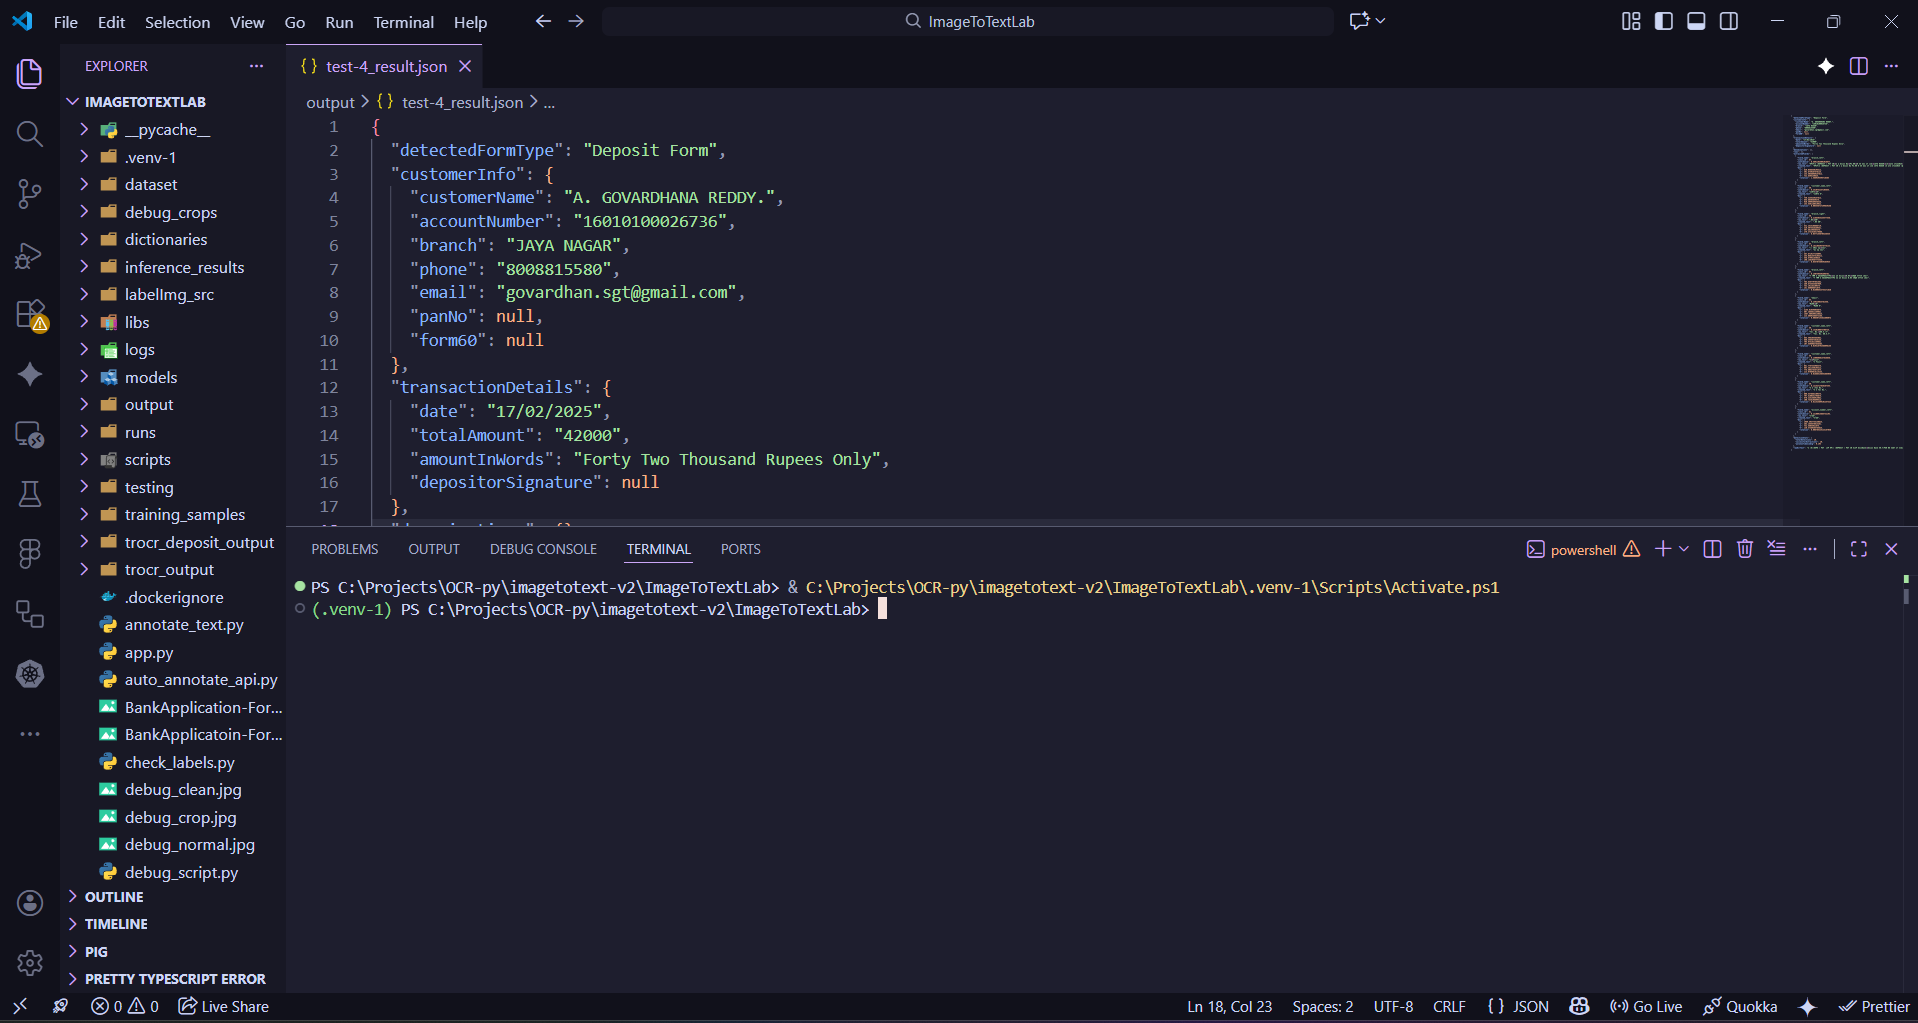Switch to the DEBUG CONSOLE tab
The image size is (1918, 1023).
[543, 549]
